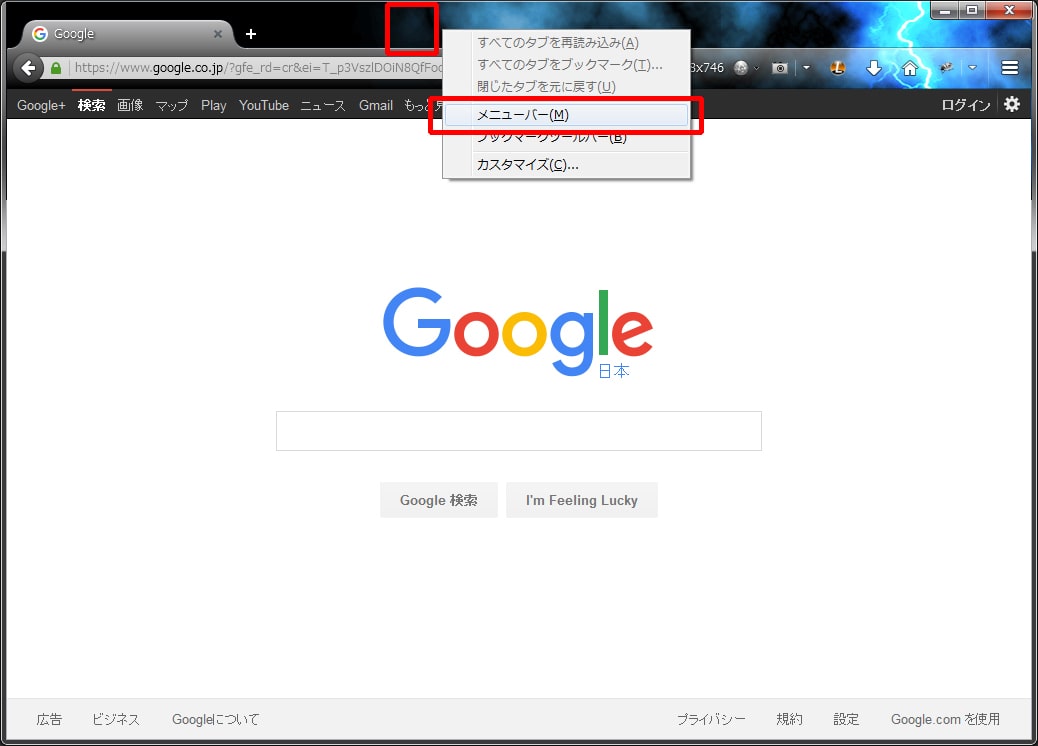Open Google settings via the gear icon
Image resolution: width=1038 pixels, height=746 pixels.
pyautogui.click(x=1013, y=104)
